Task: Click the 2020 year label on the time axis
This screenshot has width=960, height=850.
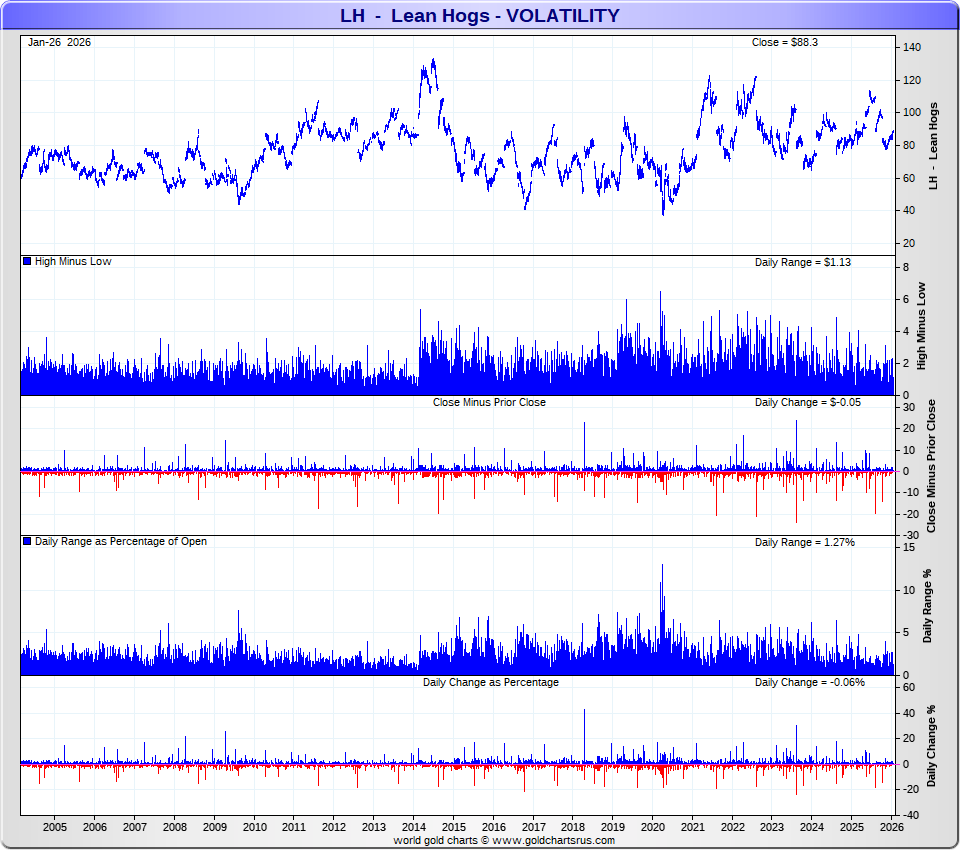Action: point(652,827)
